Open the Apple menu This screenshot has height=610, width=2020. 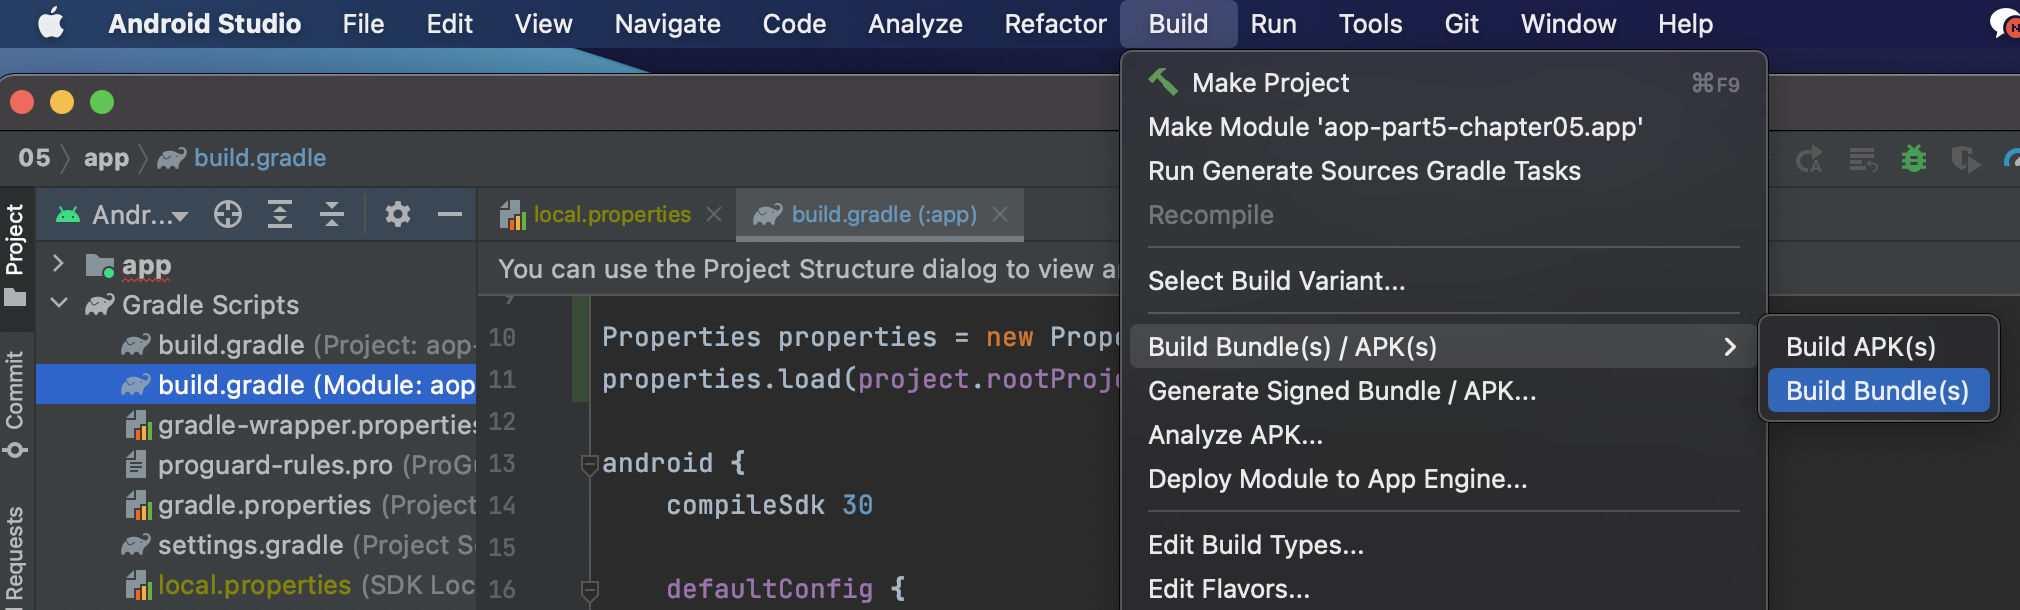(x=51, y=23)
